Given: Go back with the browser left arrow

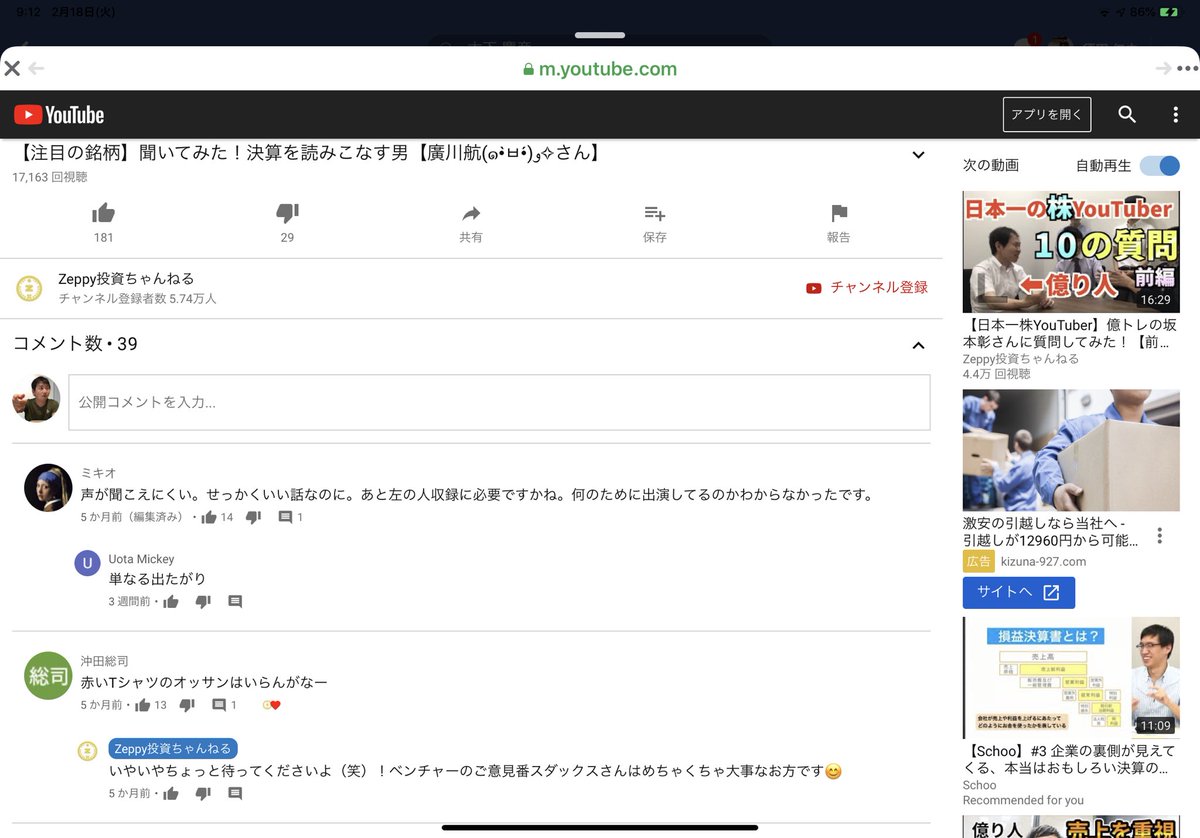Looking at the screenshot, I should [x=37, y=69].
